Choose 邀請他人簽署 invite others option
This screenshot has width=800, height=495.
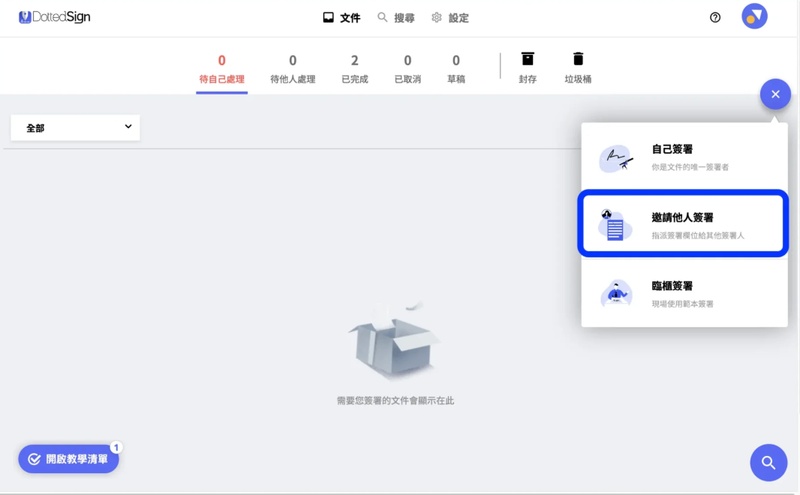pos(683,224)
